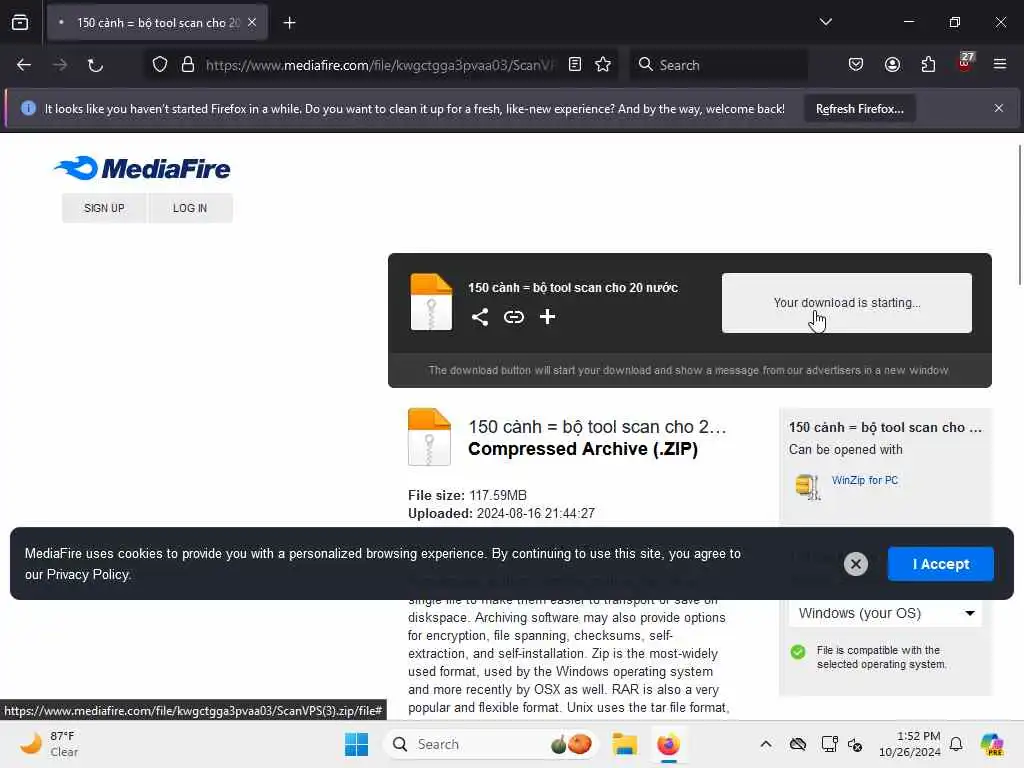Click the LOG IN button

[x=190, y=208]
